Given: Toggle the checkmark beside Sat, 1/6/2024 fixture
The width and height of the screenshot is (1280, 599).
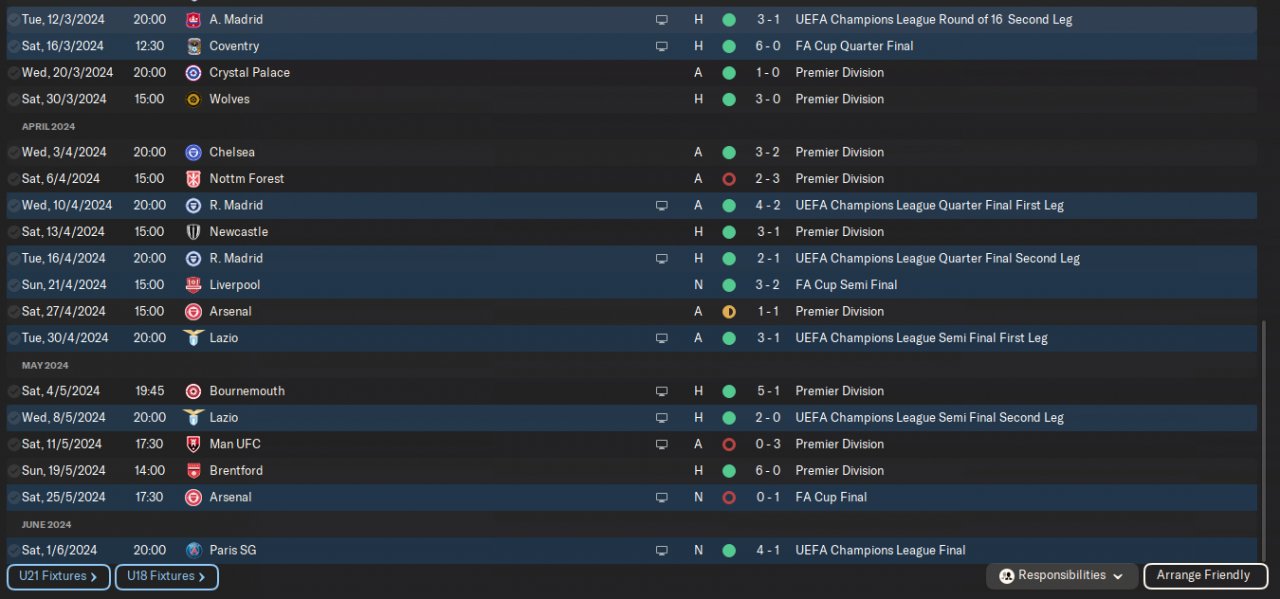Looking at the screenshot, I should click(x=13, y=550).
